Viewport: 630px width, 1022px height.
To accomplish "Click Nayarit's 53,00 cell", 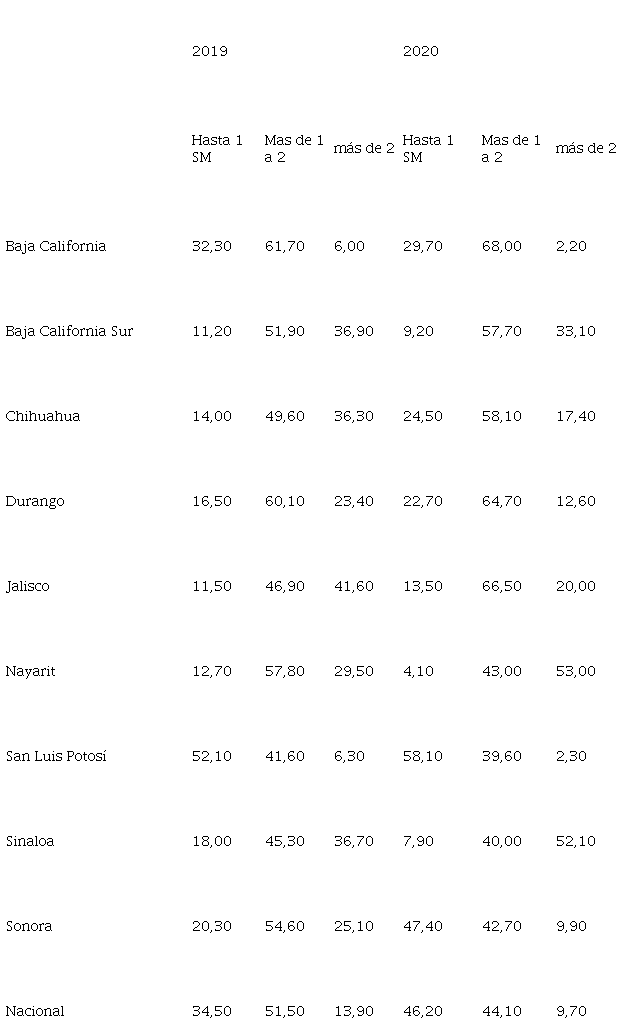I will point(575,671).
